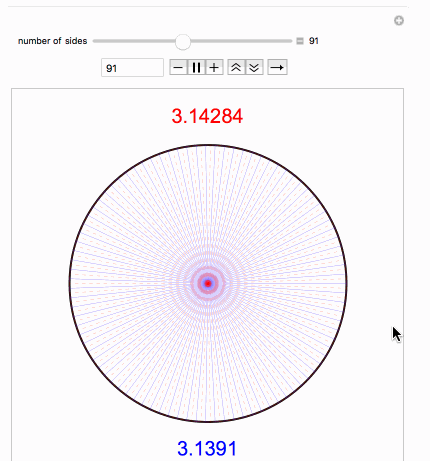Click the concentric rings around the center

tap(208, 283)
